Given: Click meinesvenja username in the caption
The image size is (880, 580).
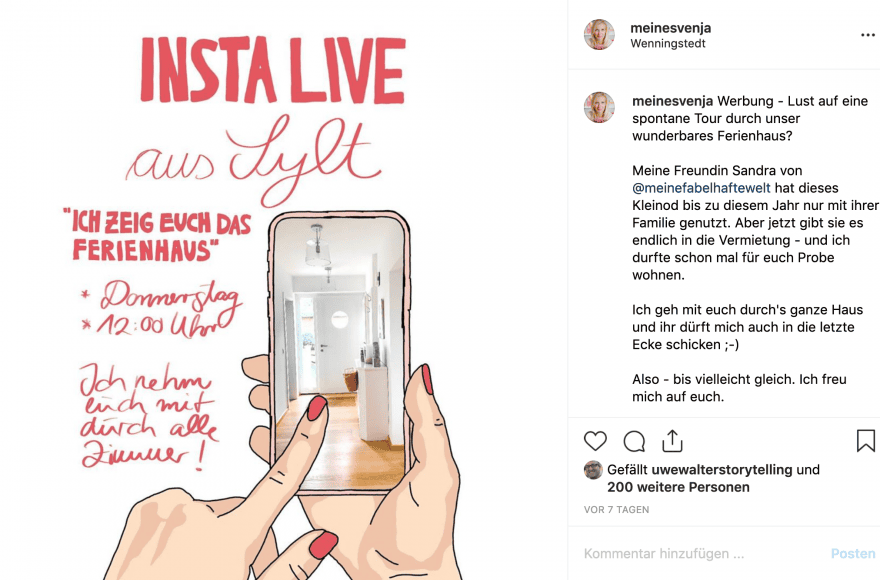Looking at the screenshot, I should coord(672,101).
